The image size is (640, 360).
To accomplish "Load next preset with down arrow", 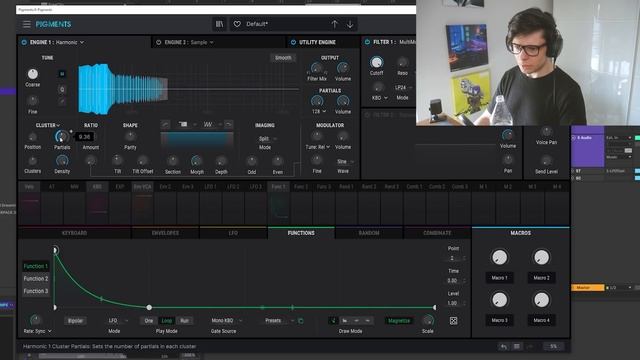I will click(x=350, y=24).
